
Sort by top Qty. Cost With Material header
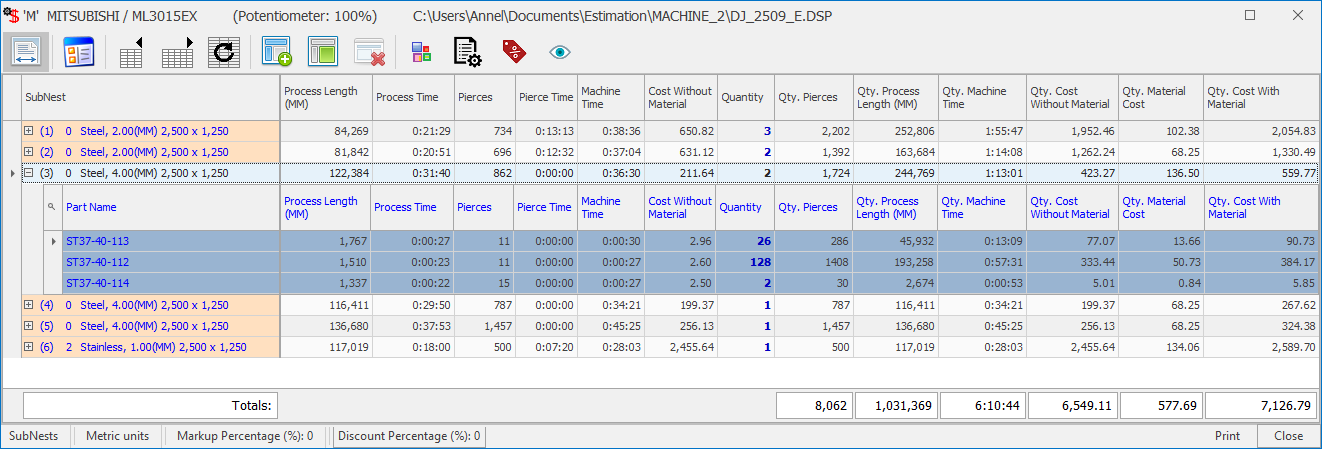[1262, 97]
